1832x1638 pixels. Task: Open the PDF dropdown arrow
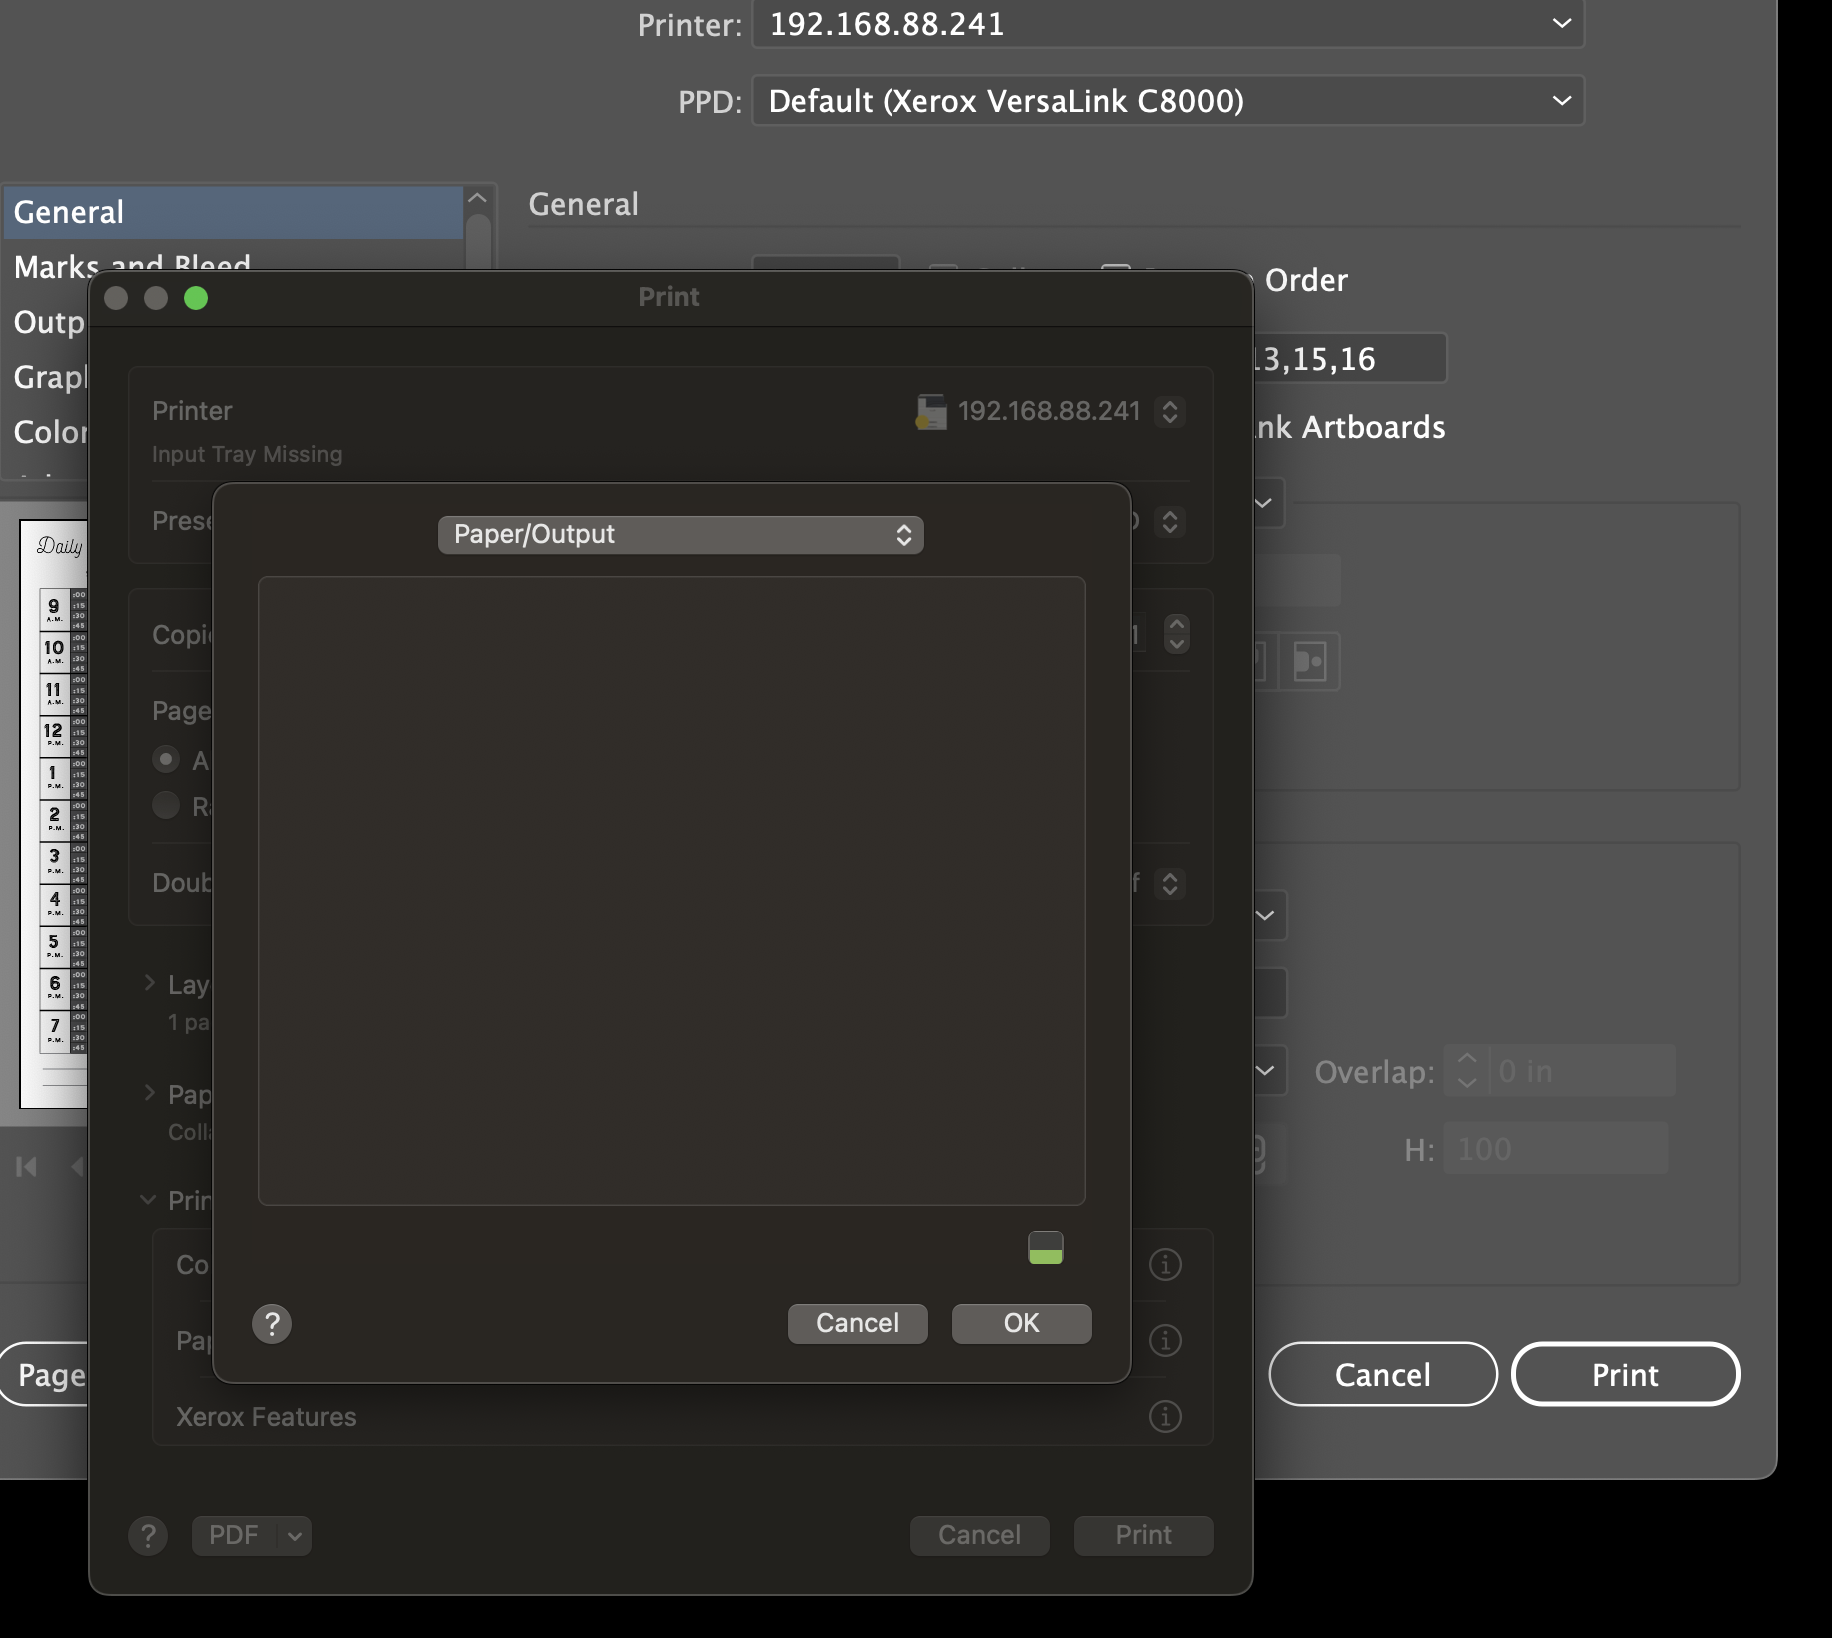(295, 1536)
